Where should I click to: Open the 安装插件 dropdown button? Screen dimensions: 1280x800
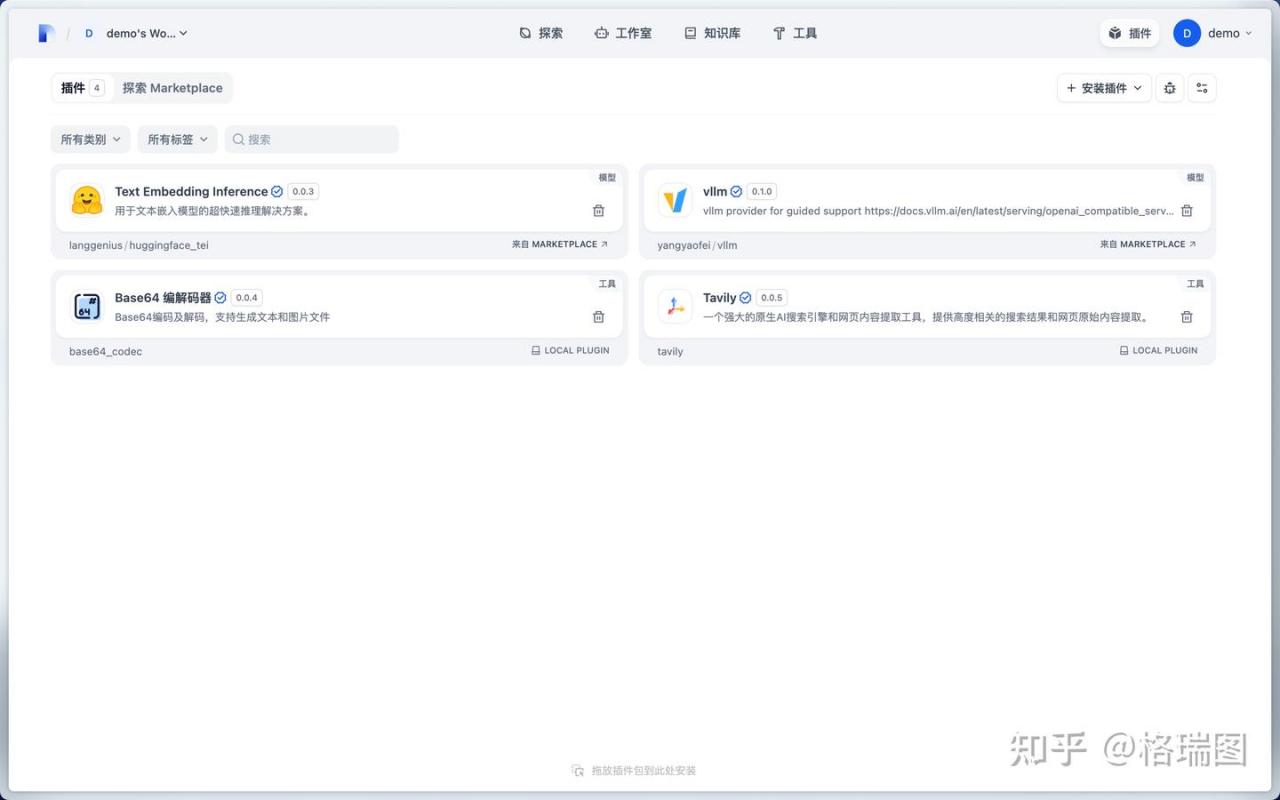(x=1104, y=88)
